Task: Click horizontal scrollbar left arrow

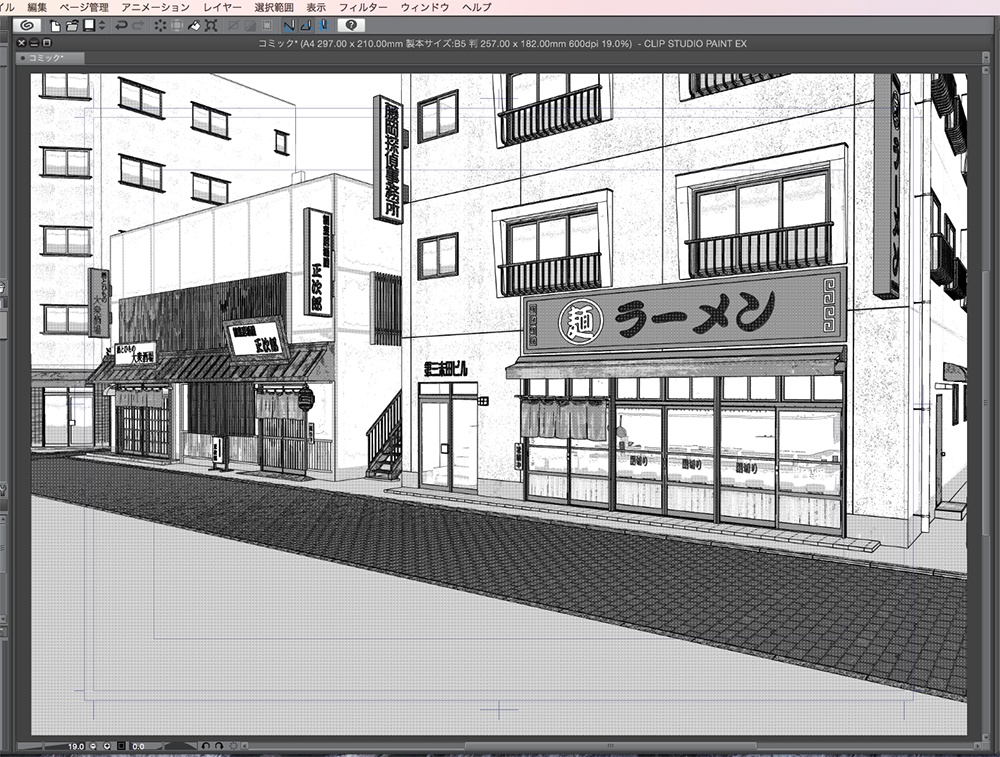Action: (x=245, y=746)
